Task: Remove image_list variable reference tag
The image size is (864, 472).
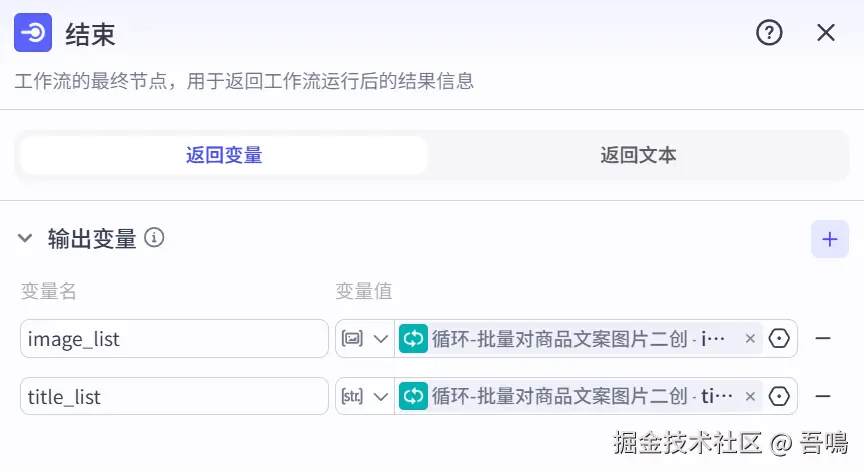Action: coord(750,339)
